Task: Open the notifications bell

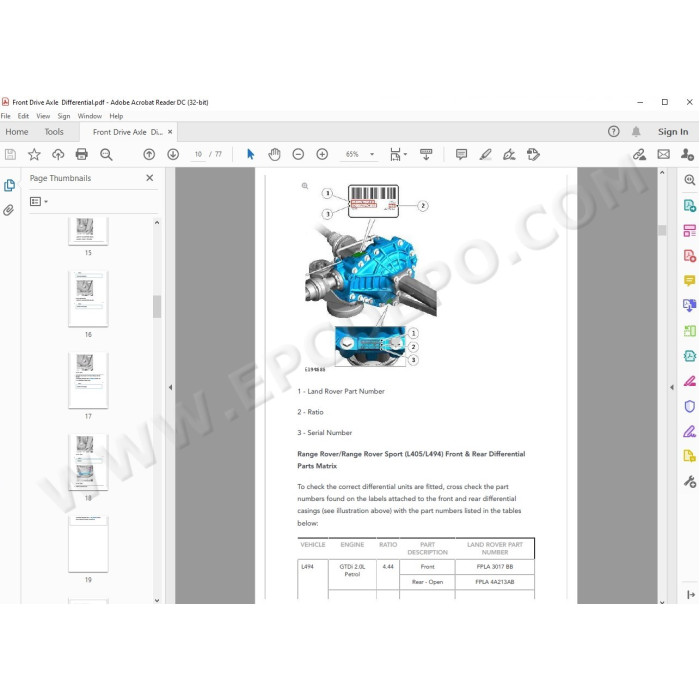Action: click(x=636, y=131)
